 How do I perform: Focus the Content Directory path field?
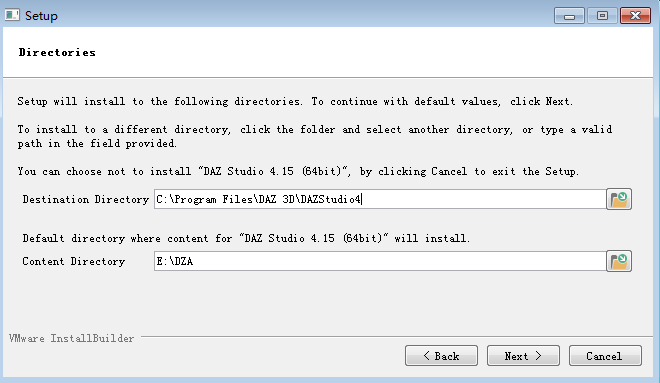tap(380, 261)
